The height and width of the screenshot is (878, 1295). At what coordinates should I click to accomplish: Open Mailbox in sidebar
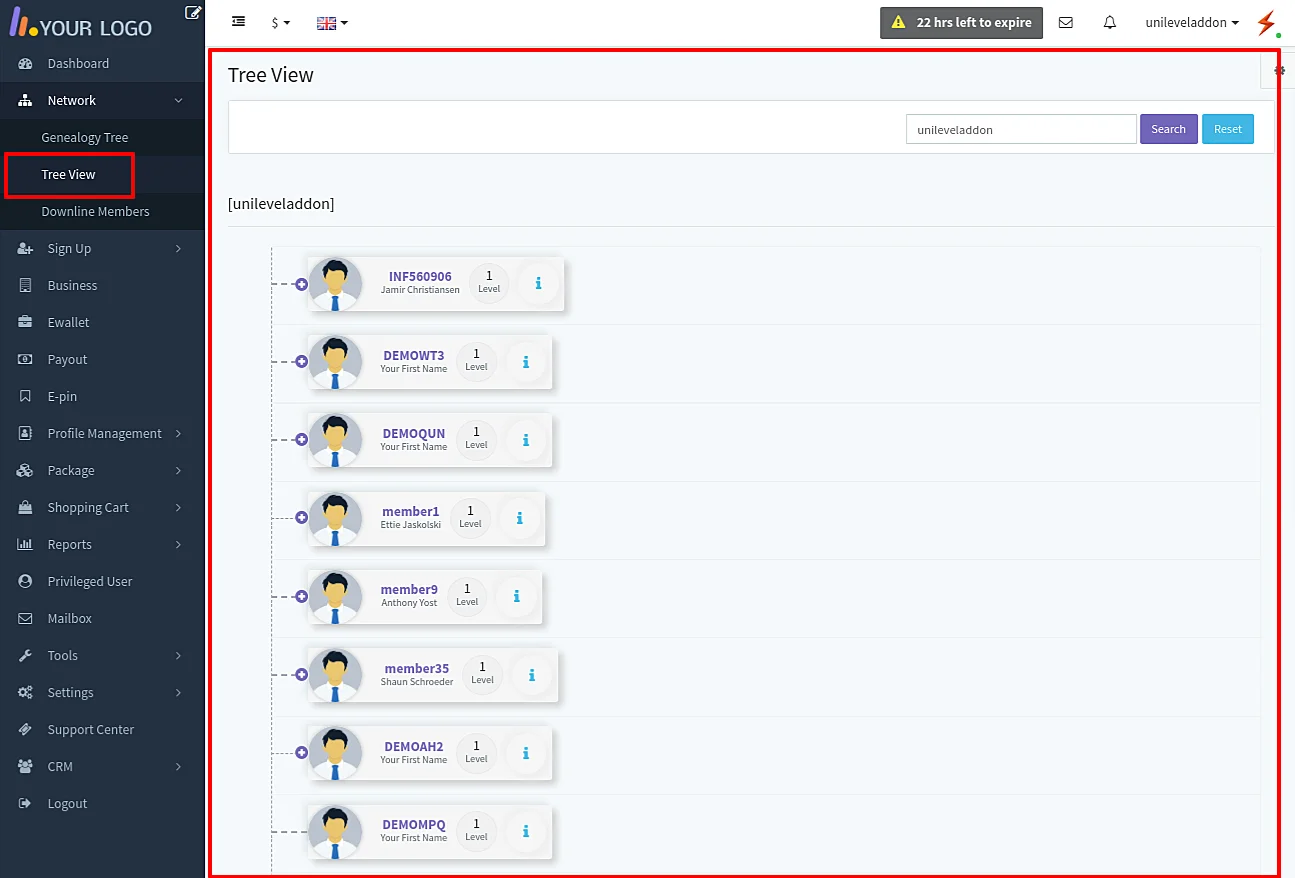[x=102, y=618]
